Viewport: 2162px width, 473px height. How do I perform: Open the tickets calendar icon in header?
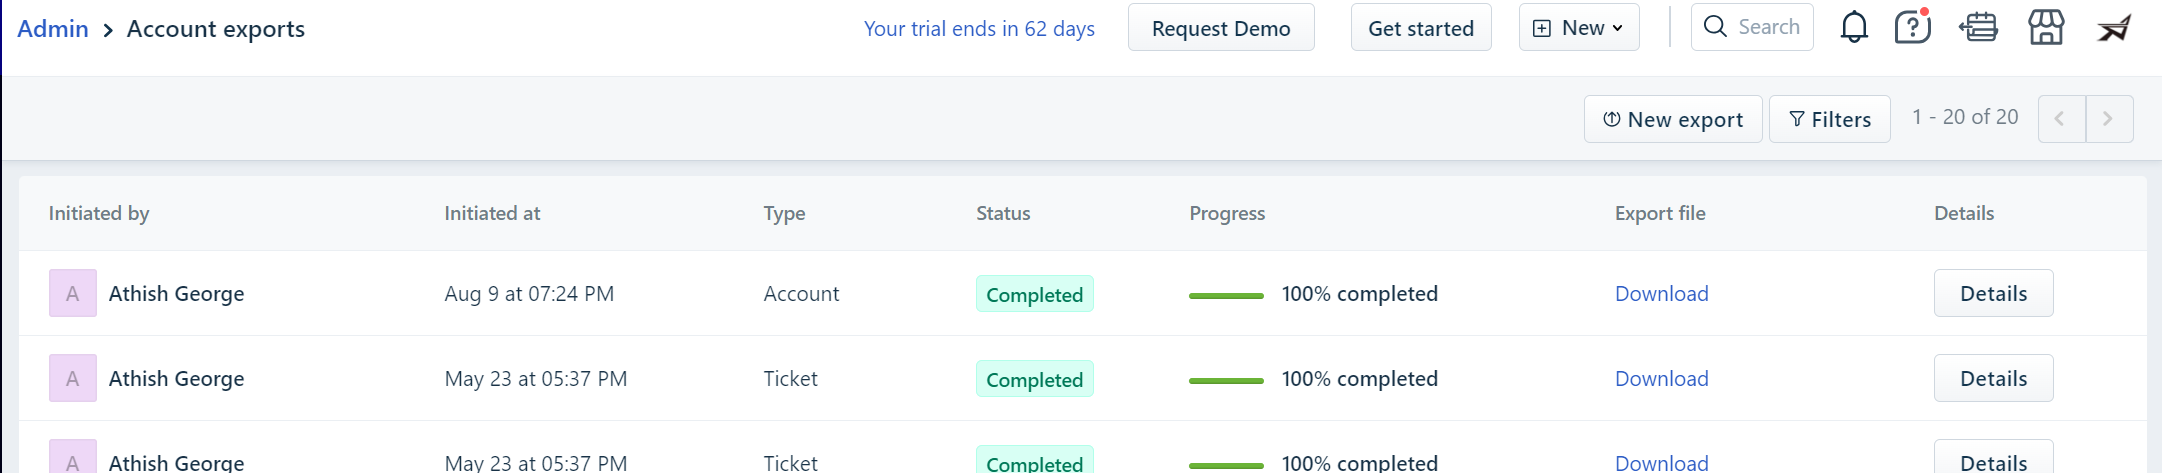(x=1979, y=27)
